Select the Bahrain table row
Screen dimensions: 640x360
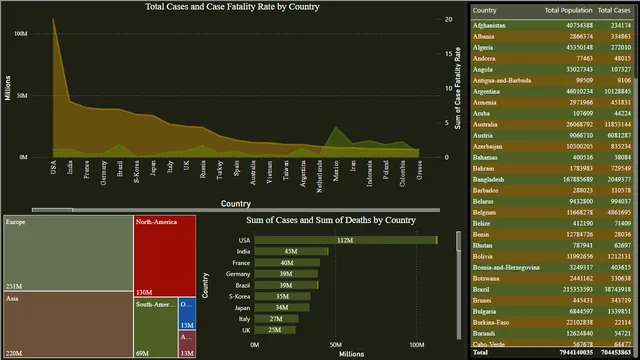click(x=552, y=169)
